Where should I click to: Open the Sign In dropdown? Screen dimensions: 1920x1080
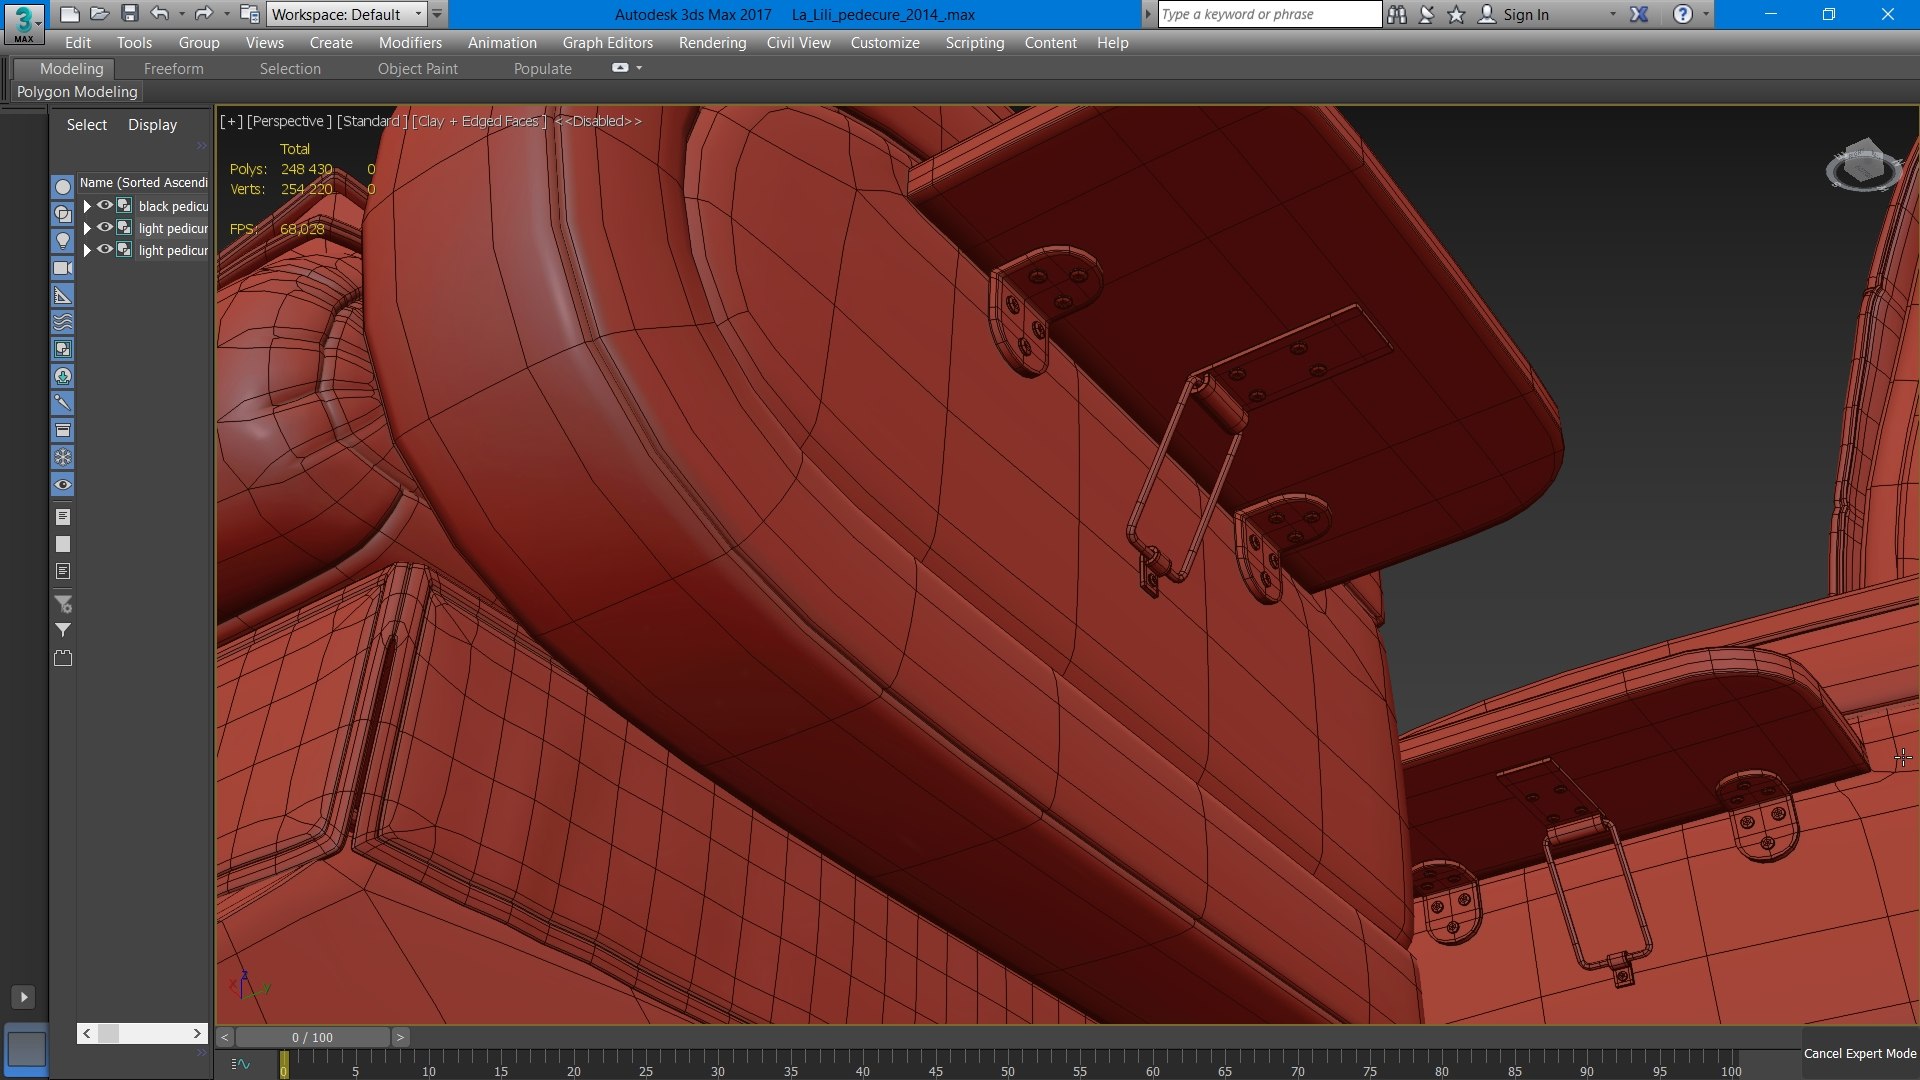pos(1613,14)
